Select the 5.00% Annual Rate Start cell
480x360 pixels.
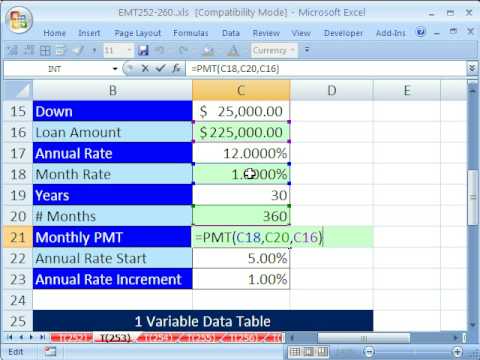coord(241,258)
